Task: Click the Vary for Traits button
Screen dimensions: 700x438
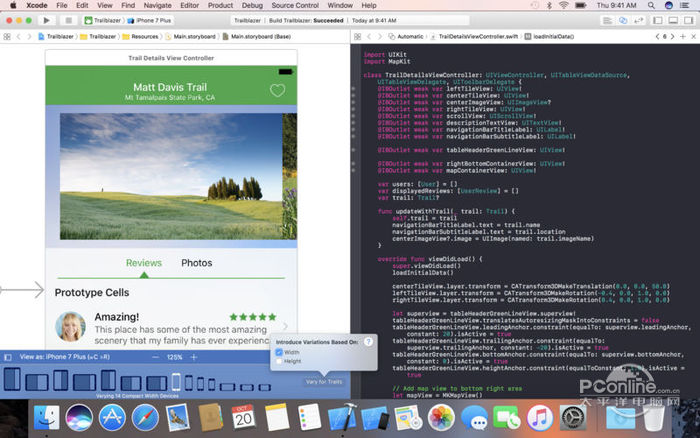Action: coord(323,382)
